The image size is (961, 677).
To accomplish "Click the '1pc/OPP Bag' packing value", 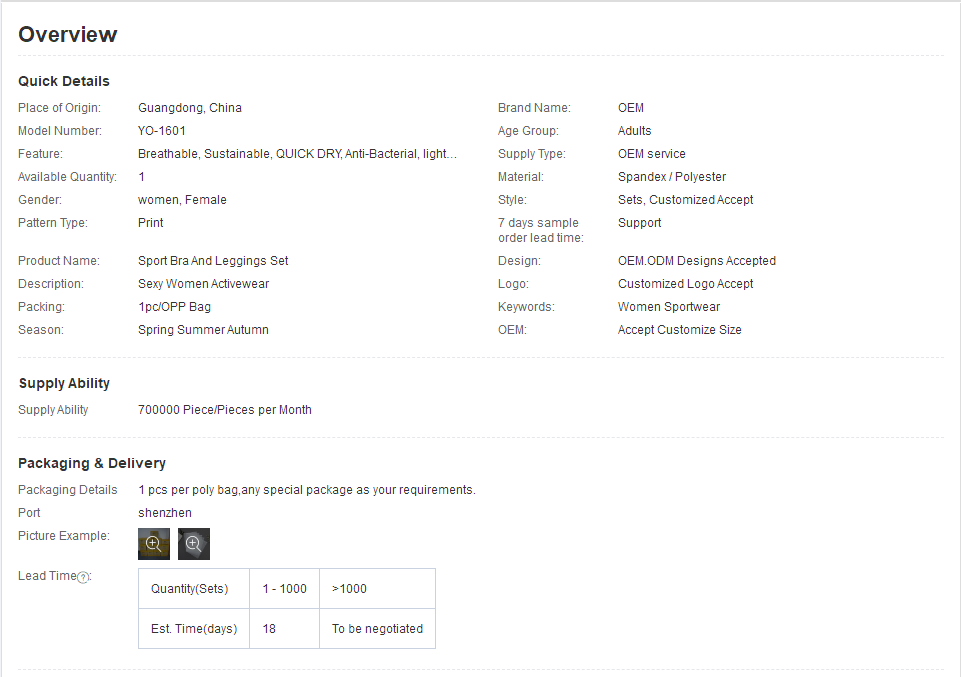I will [175, 306].
